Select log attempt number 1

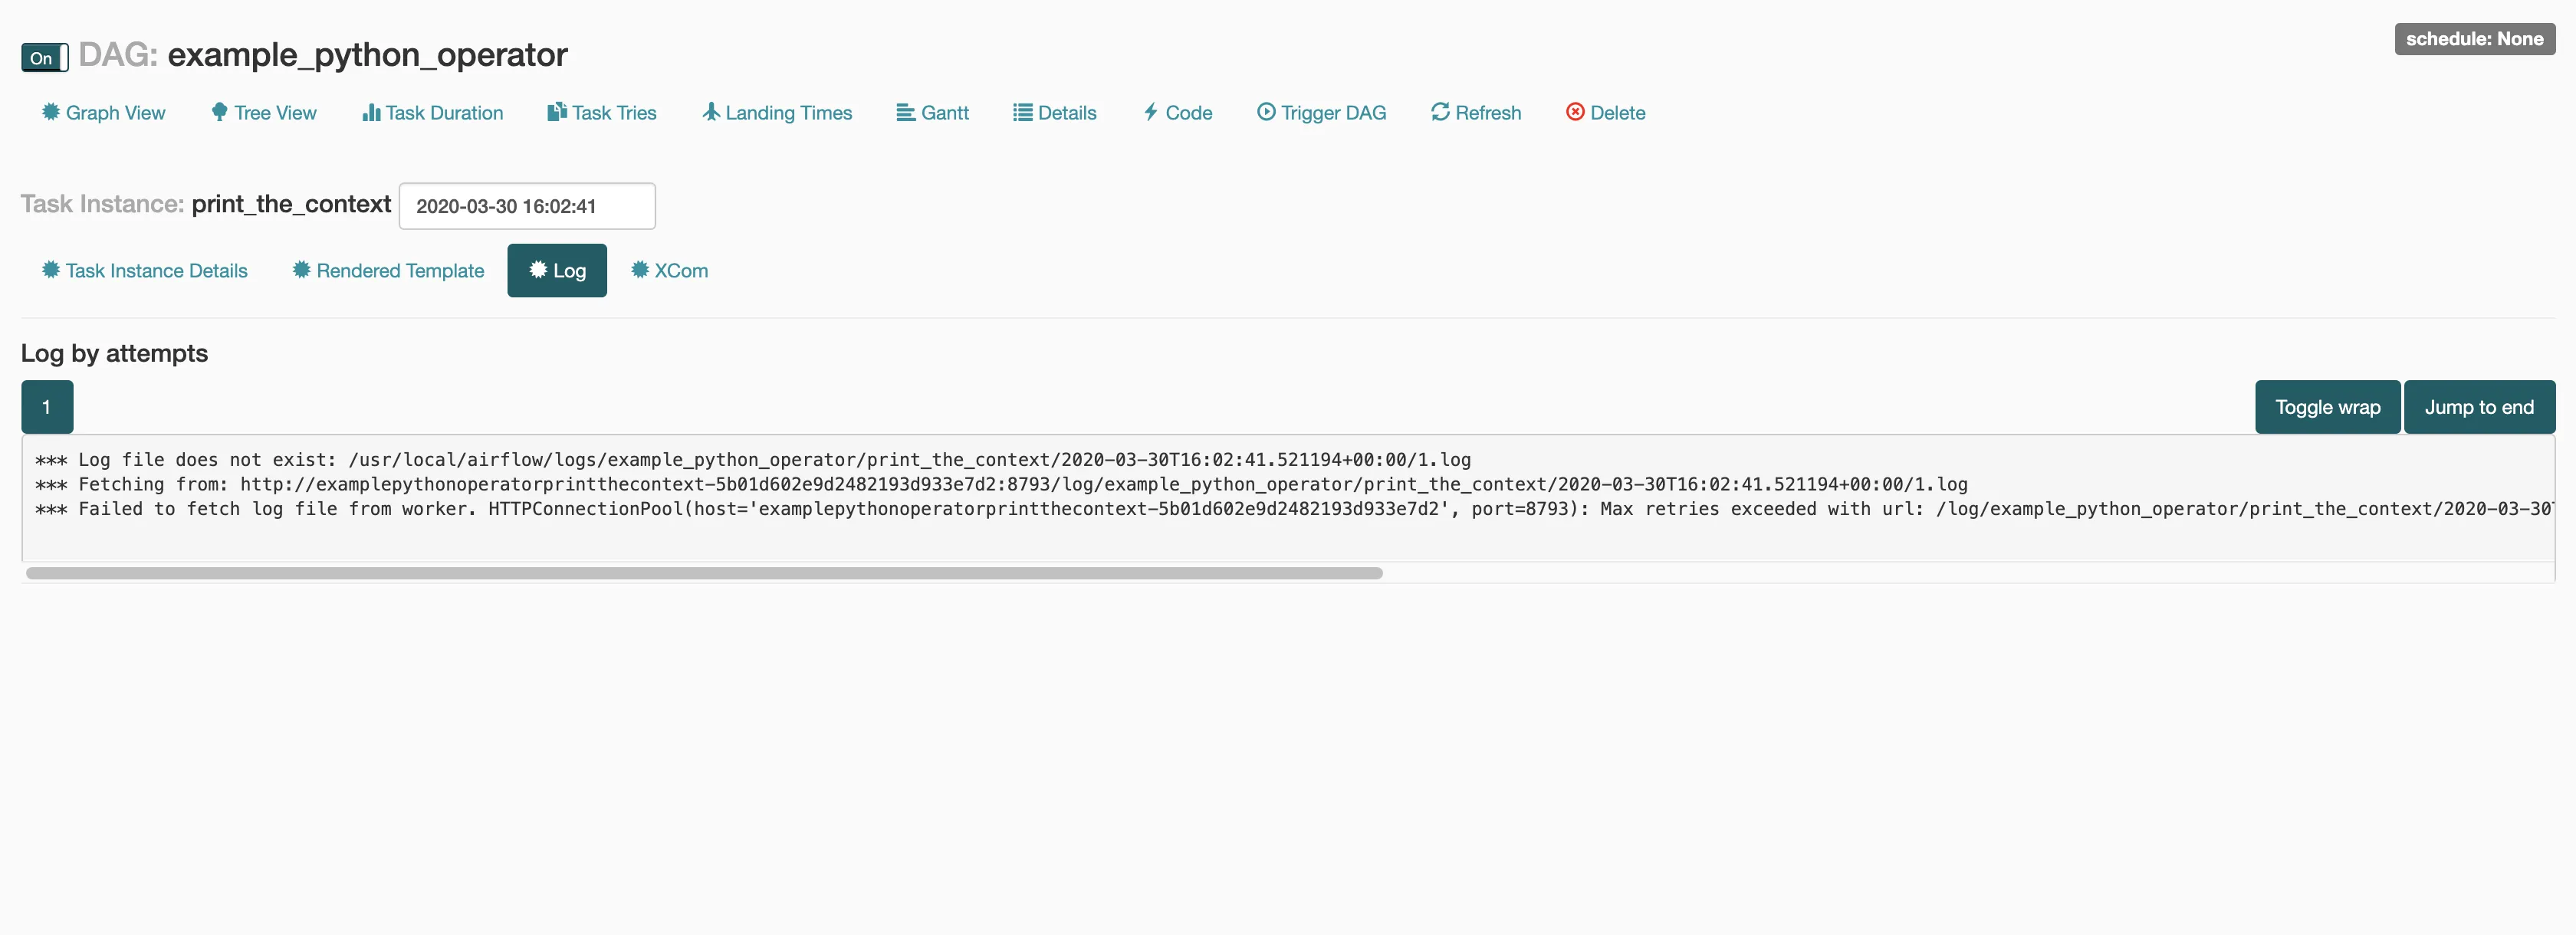tap(46, 407)
